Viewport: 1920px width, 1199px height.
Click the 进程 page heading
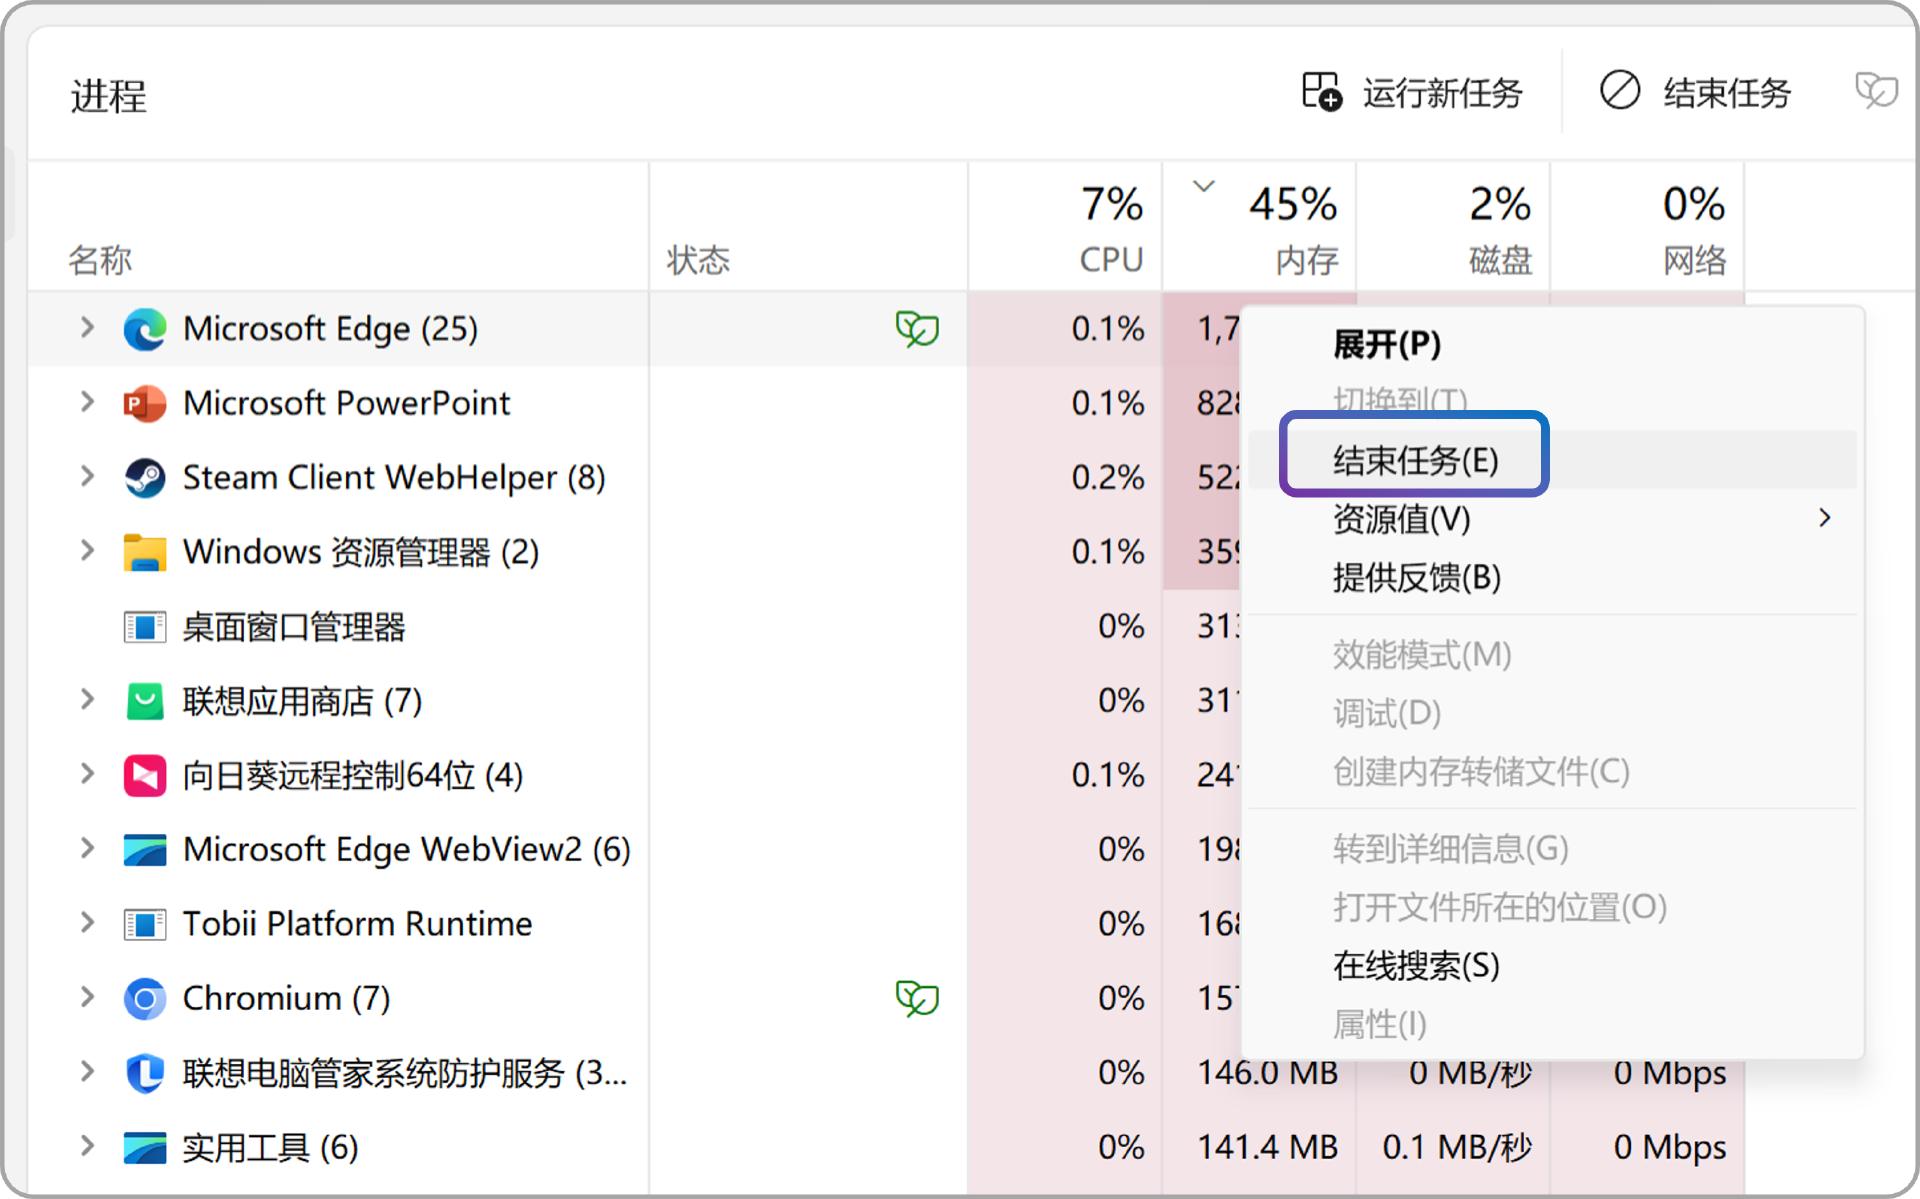109,96
